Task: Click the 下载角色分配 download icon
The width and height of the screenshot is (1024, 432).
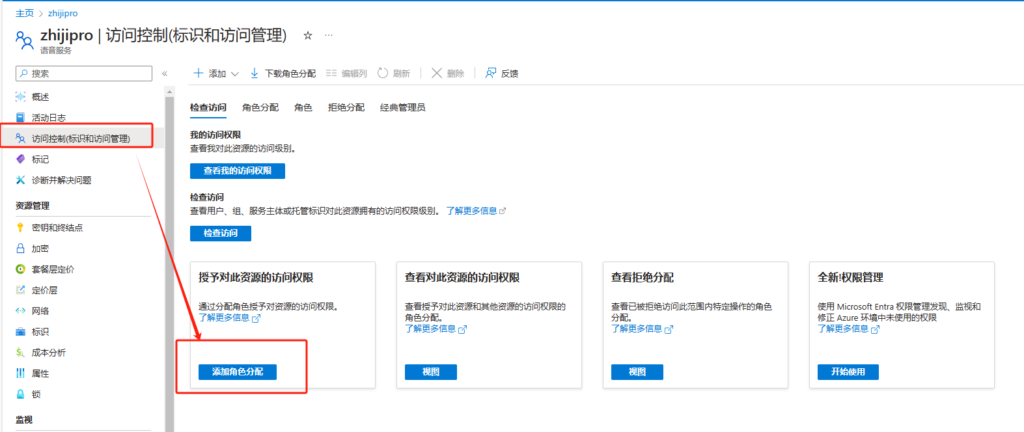Action: pos(255,73)
